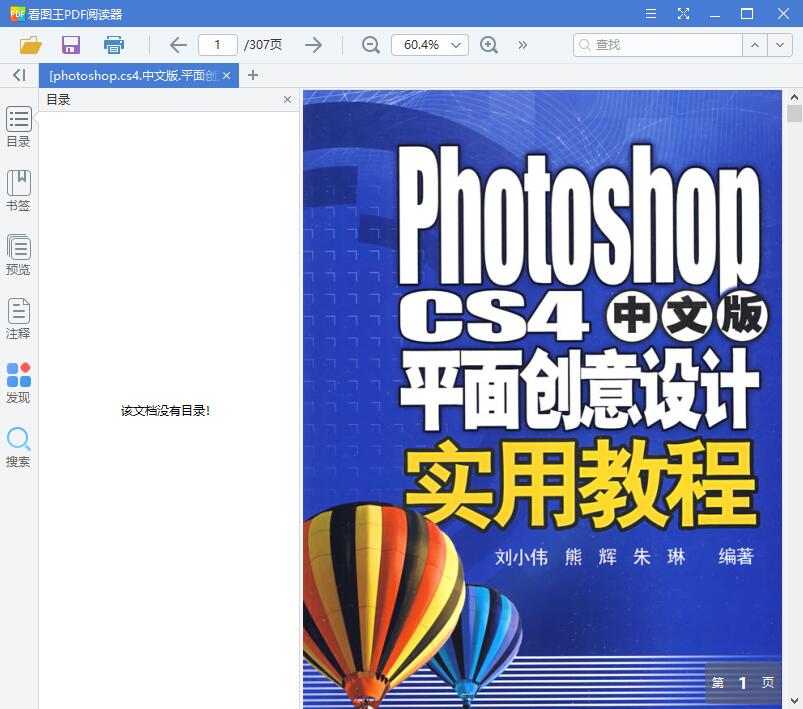Zoom out with the minus magnifier
Image resolution: width=803 pixels, height=709 pixels.
coord(371,45)
